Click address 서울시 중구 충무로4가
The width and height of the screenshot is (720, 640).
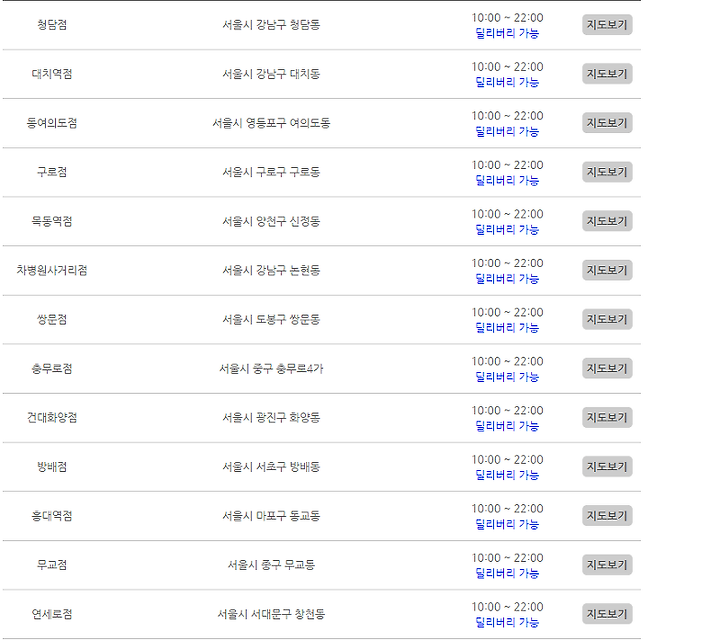click(x=271, y=369)
